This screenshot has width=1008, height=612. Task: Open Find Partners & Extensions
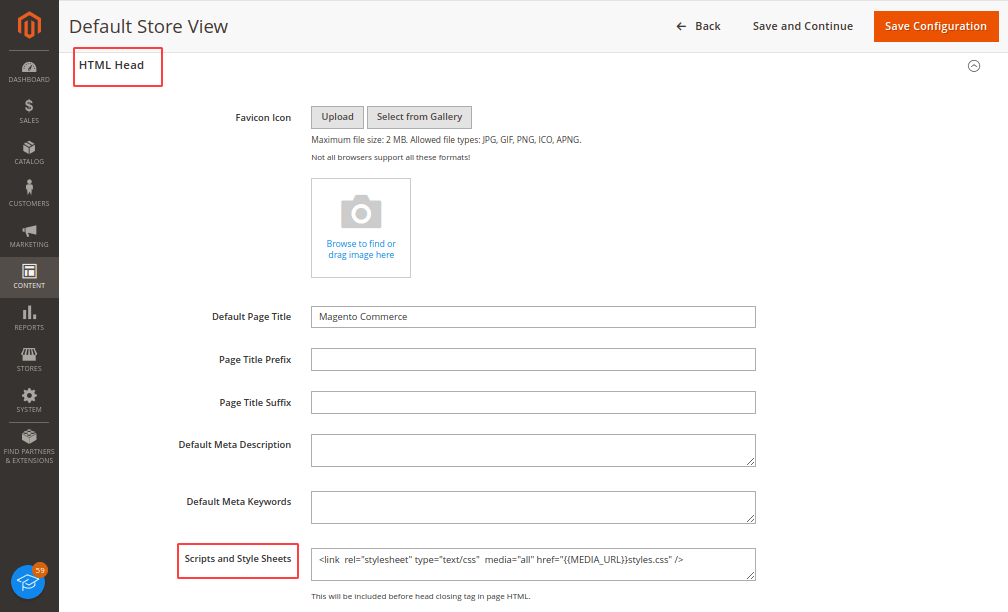coord(29,445)
